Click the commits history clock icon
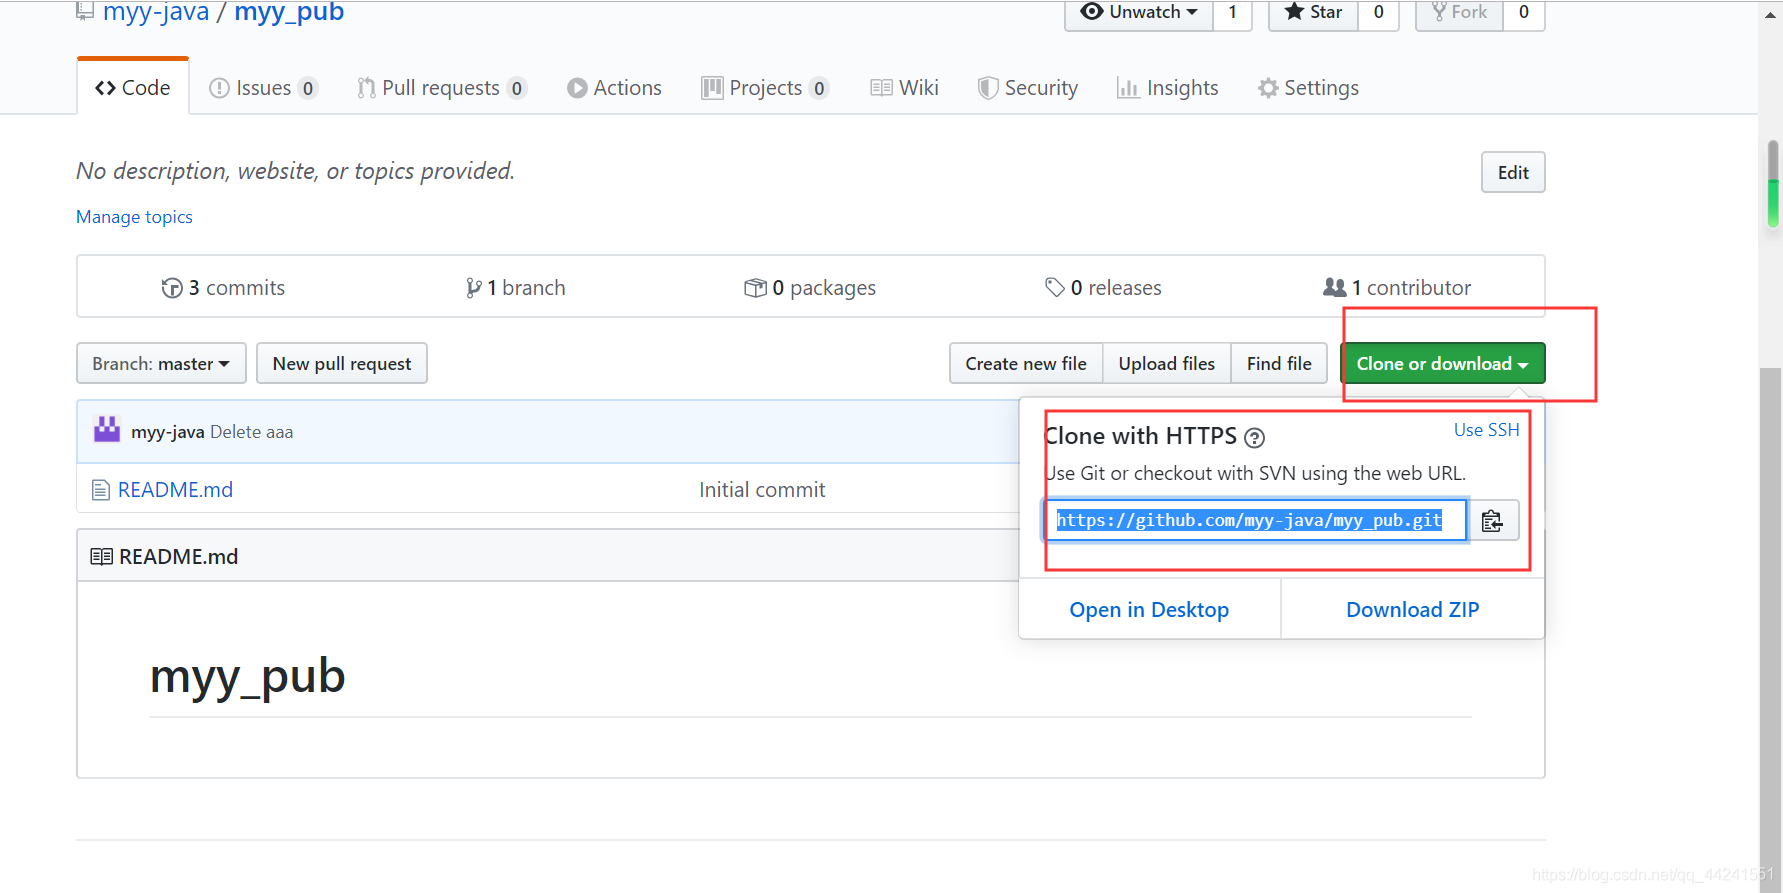This screenshot has width=1783, height=893. point(172,288)
